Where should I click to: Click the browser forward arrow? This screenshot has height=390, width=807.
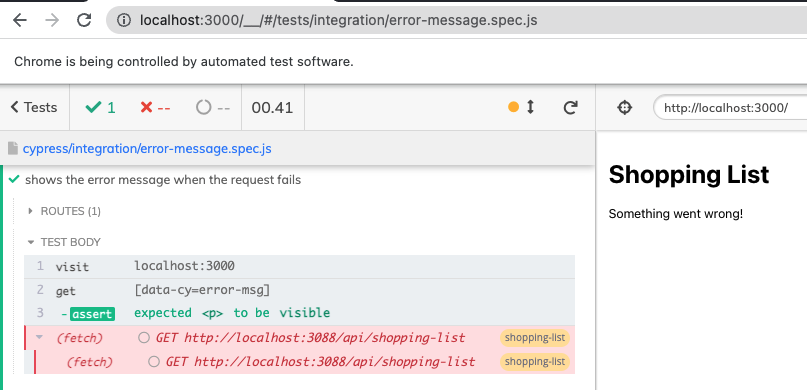(52, 20)
